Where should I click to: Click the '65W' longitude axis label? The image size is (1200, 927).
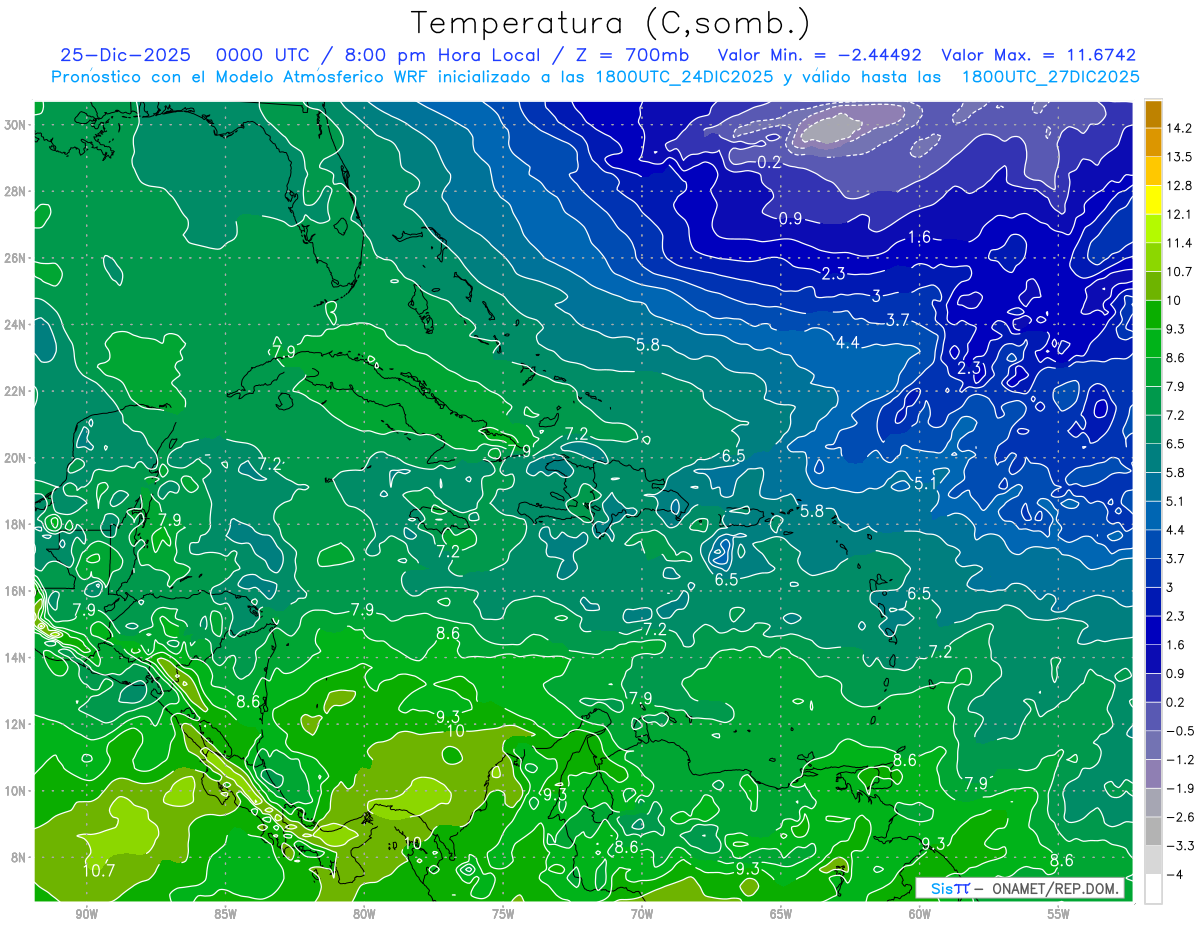pyautogui.click(x=781, y=914)
